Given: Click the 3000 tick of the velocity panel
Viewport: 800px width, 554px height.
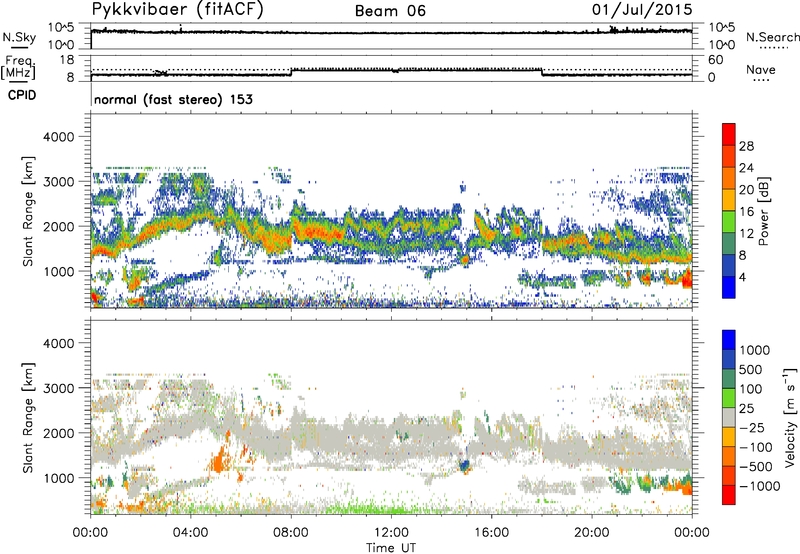Looking at the screenshot, I should [x=59, y=388].
